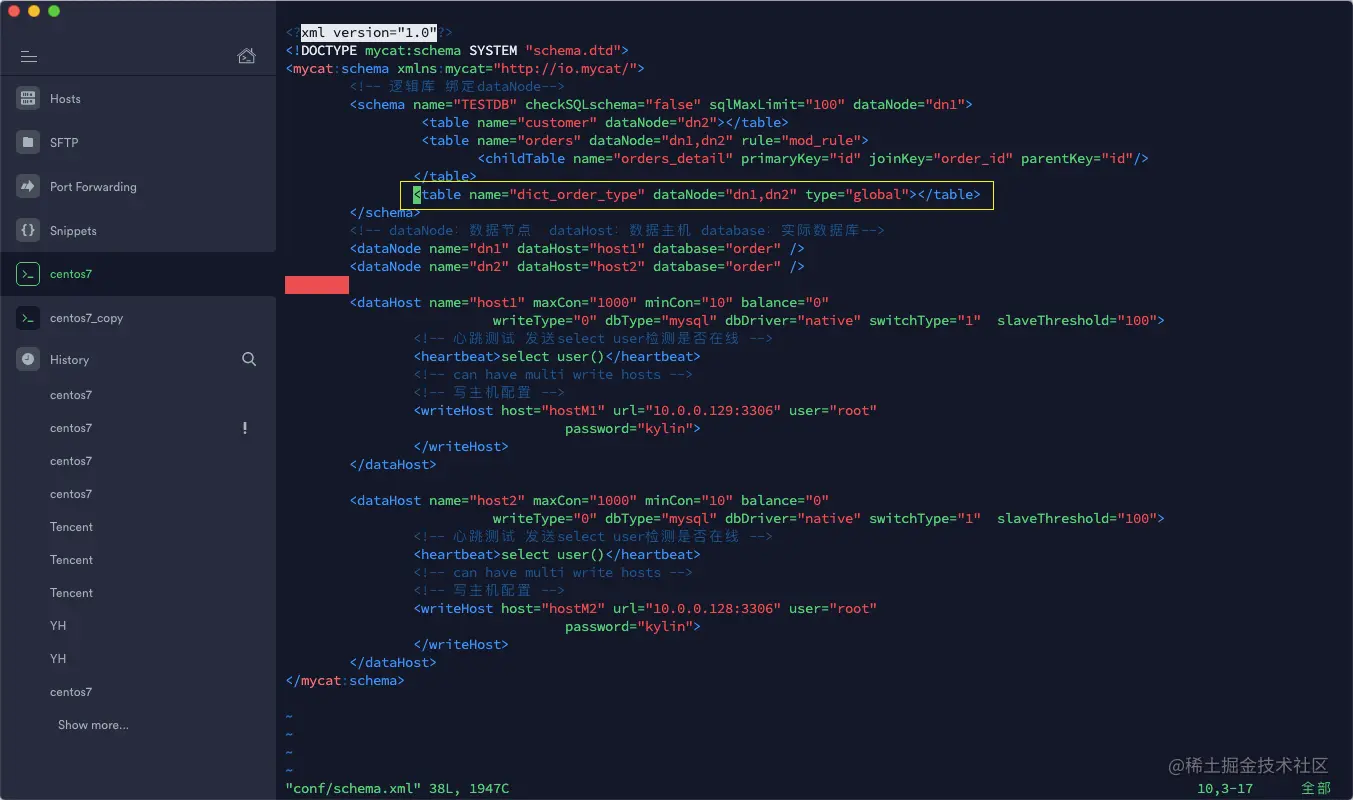Click the dataNode name="dn2" line
This screenshot has height=800, width=1353.
click(x=577, y=266)
